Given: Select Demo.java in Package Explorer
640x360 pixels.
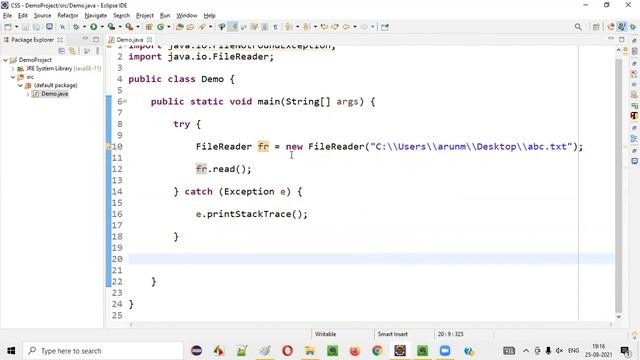Looking at the screenshot, I should coord(54,94).
